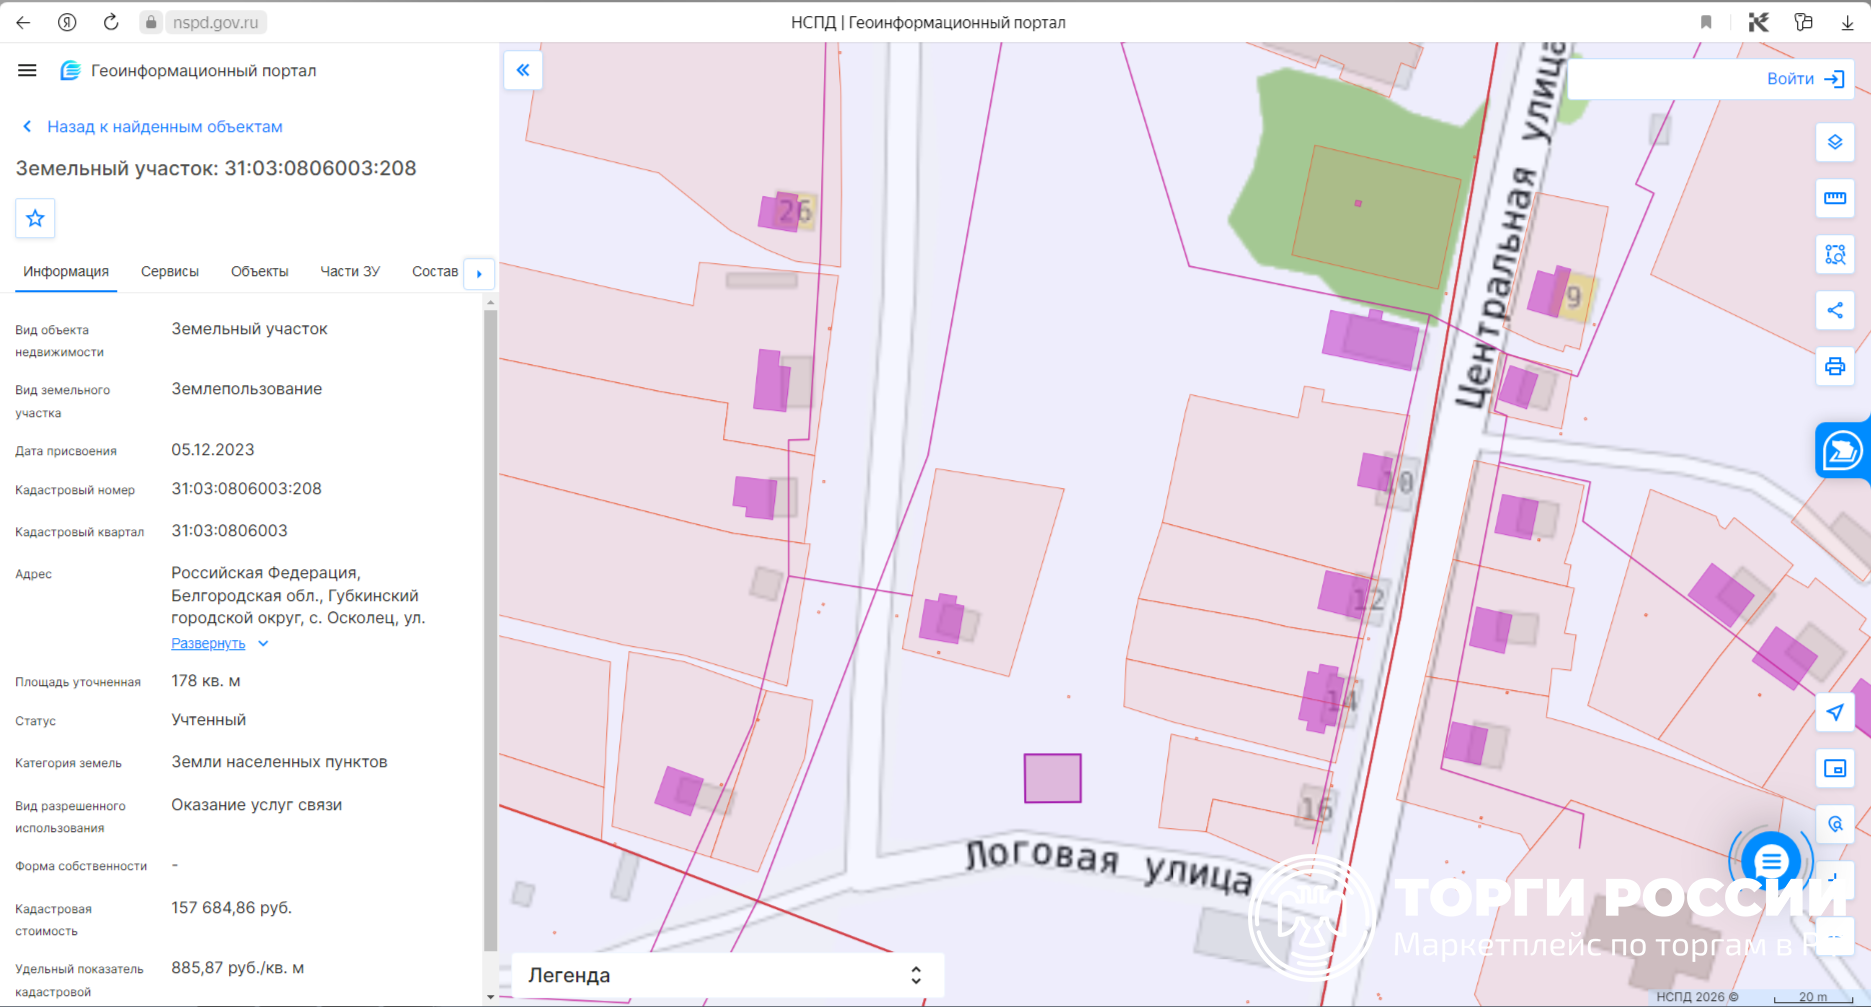Open the overview mini-map
This screenshot has width=1871, height=1007.
point(1835,768)
